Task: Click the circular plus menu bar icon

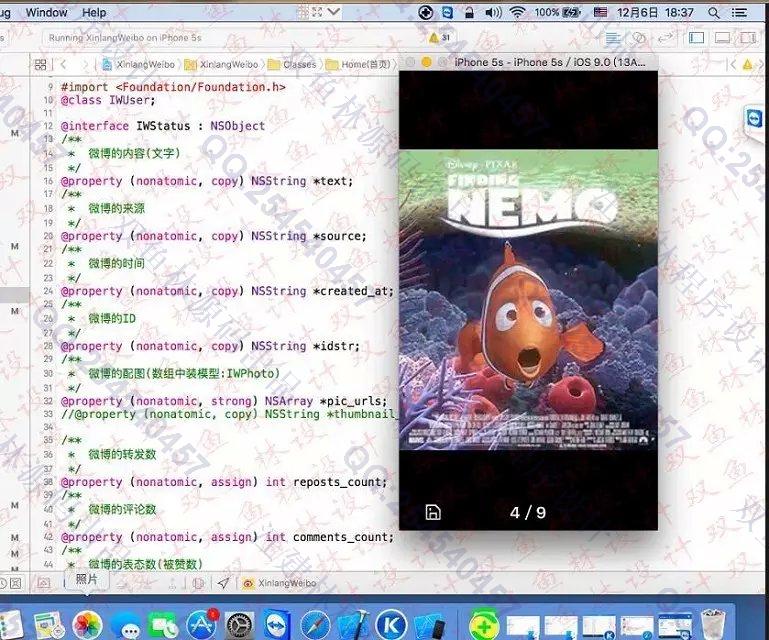Action: [x=426, y=12]
